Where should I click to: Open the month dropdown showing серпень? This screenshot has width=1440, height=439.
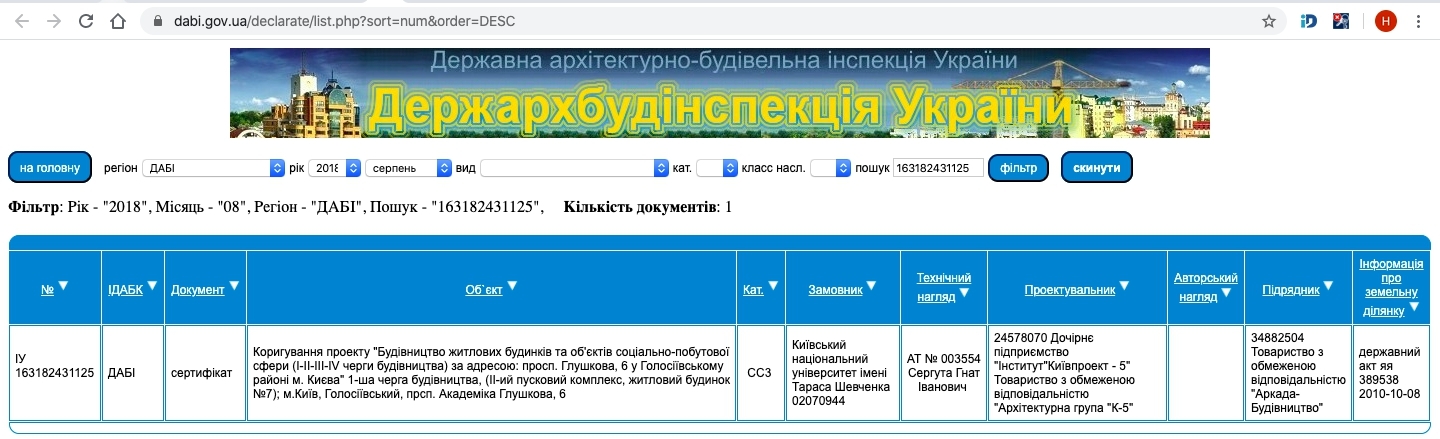pyautogui.click(x=408, y=168)
